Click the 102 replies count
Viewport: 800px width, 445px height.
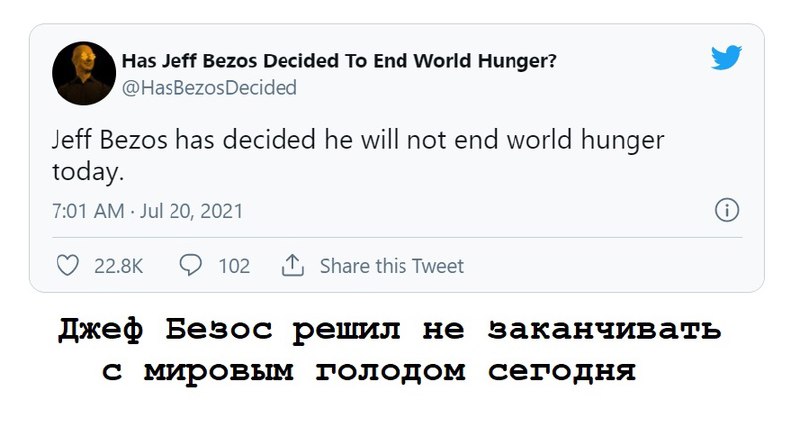click(234, 267)
